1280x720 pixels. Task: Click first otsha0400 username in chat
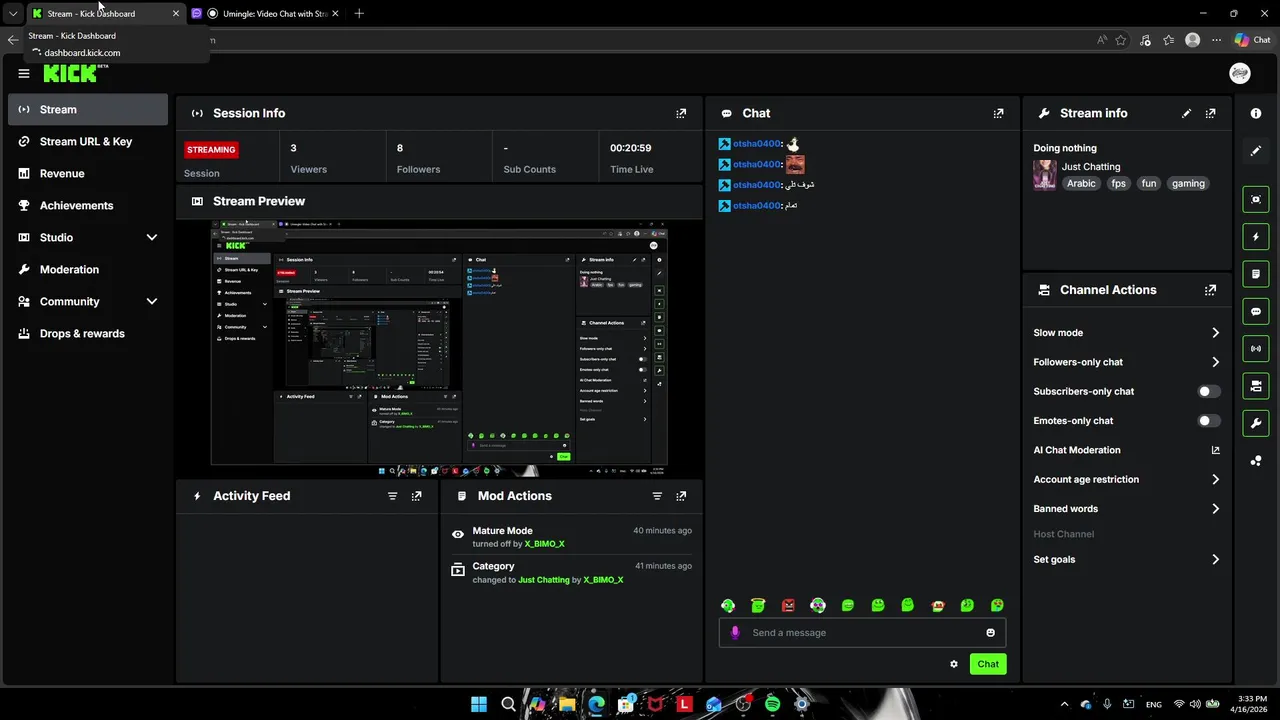756,144
